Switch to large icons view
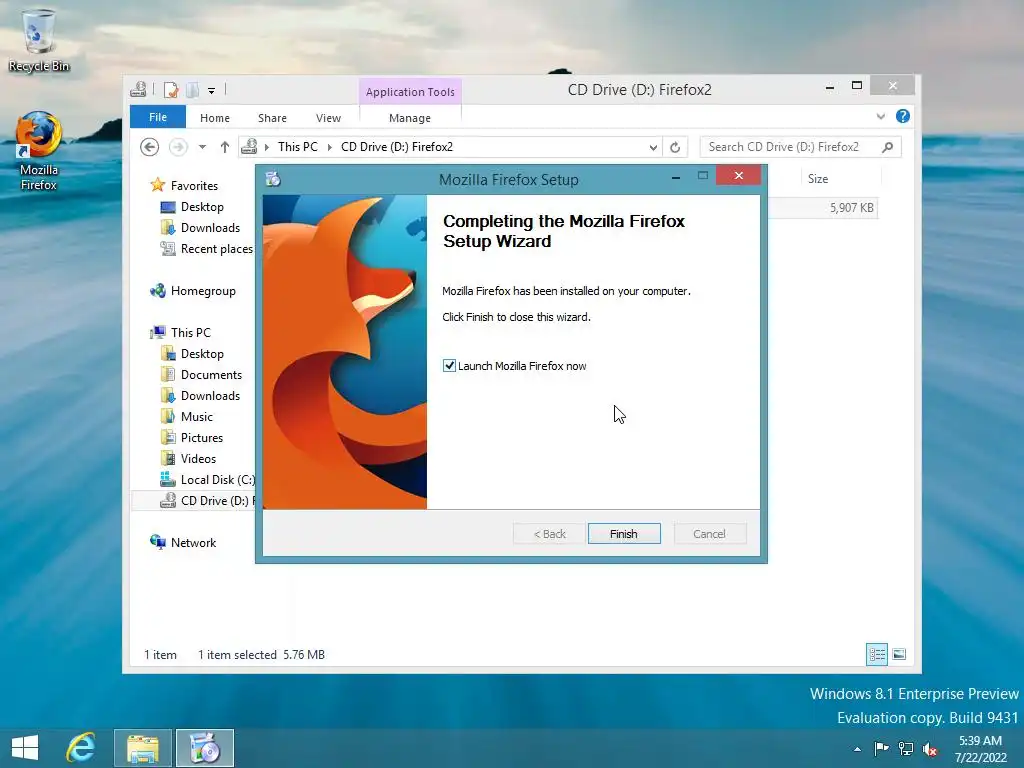The height and width of the screenshot is (768, 1024). [x=899, y=654]
